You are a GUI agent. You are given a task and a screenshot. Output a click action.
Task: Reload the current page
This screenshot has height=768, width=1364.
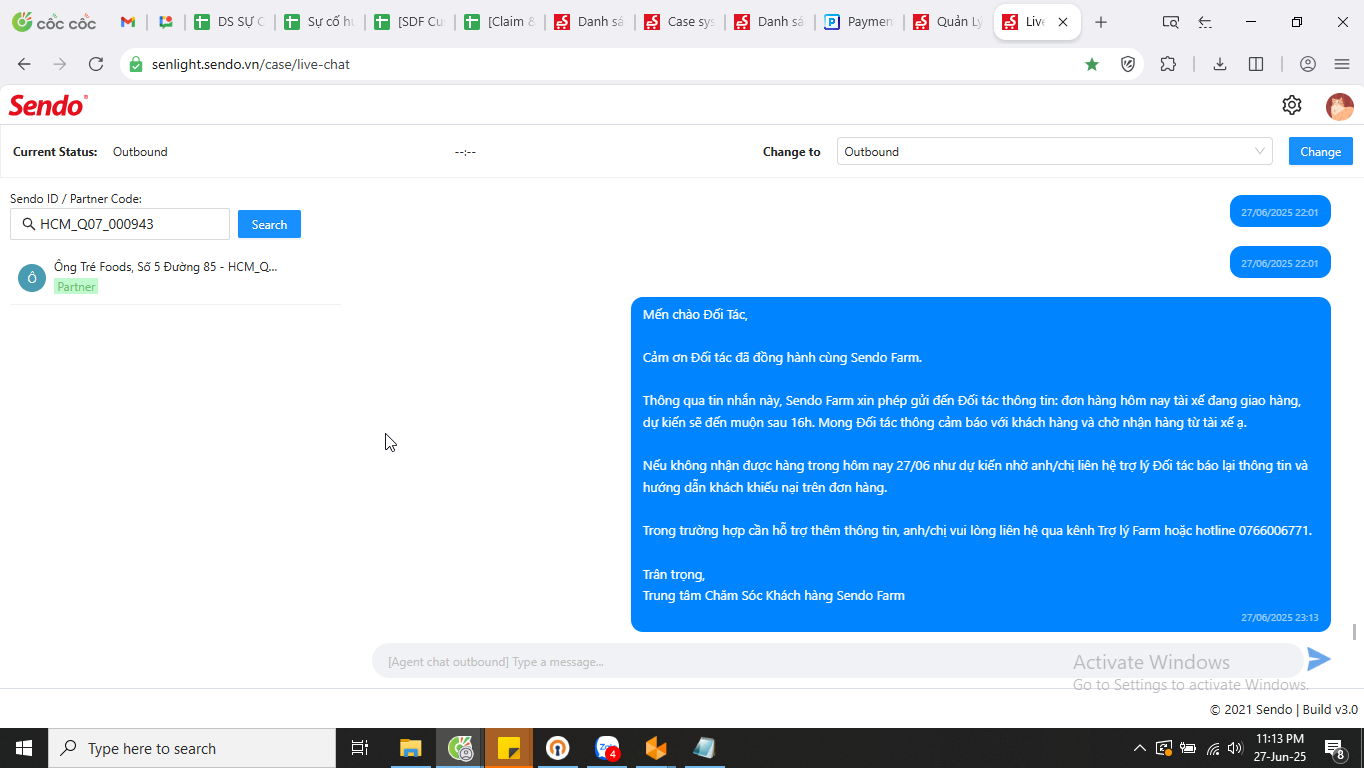[x=96, y=64]
